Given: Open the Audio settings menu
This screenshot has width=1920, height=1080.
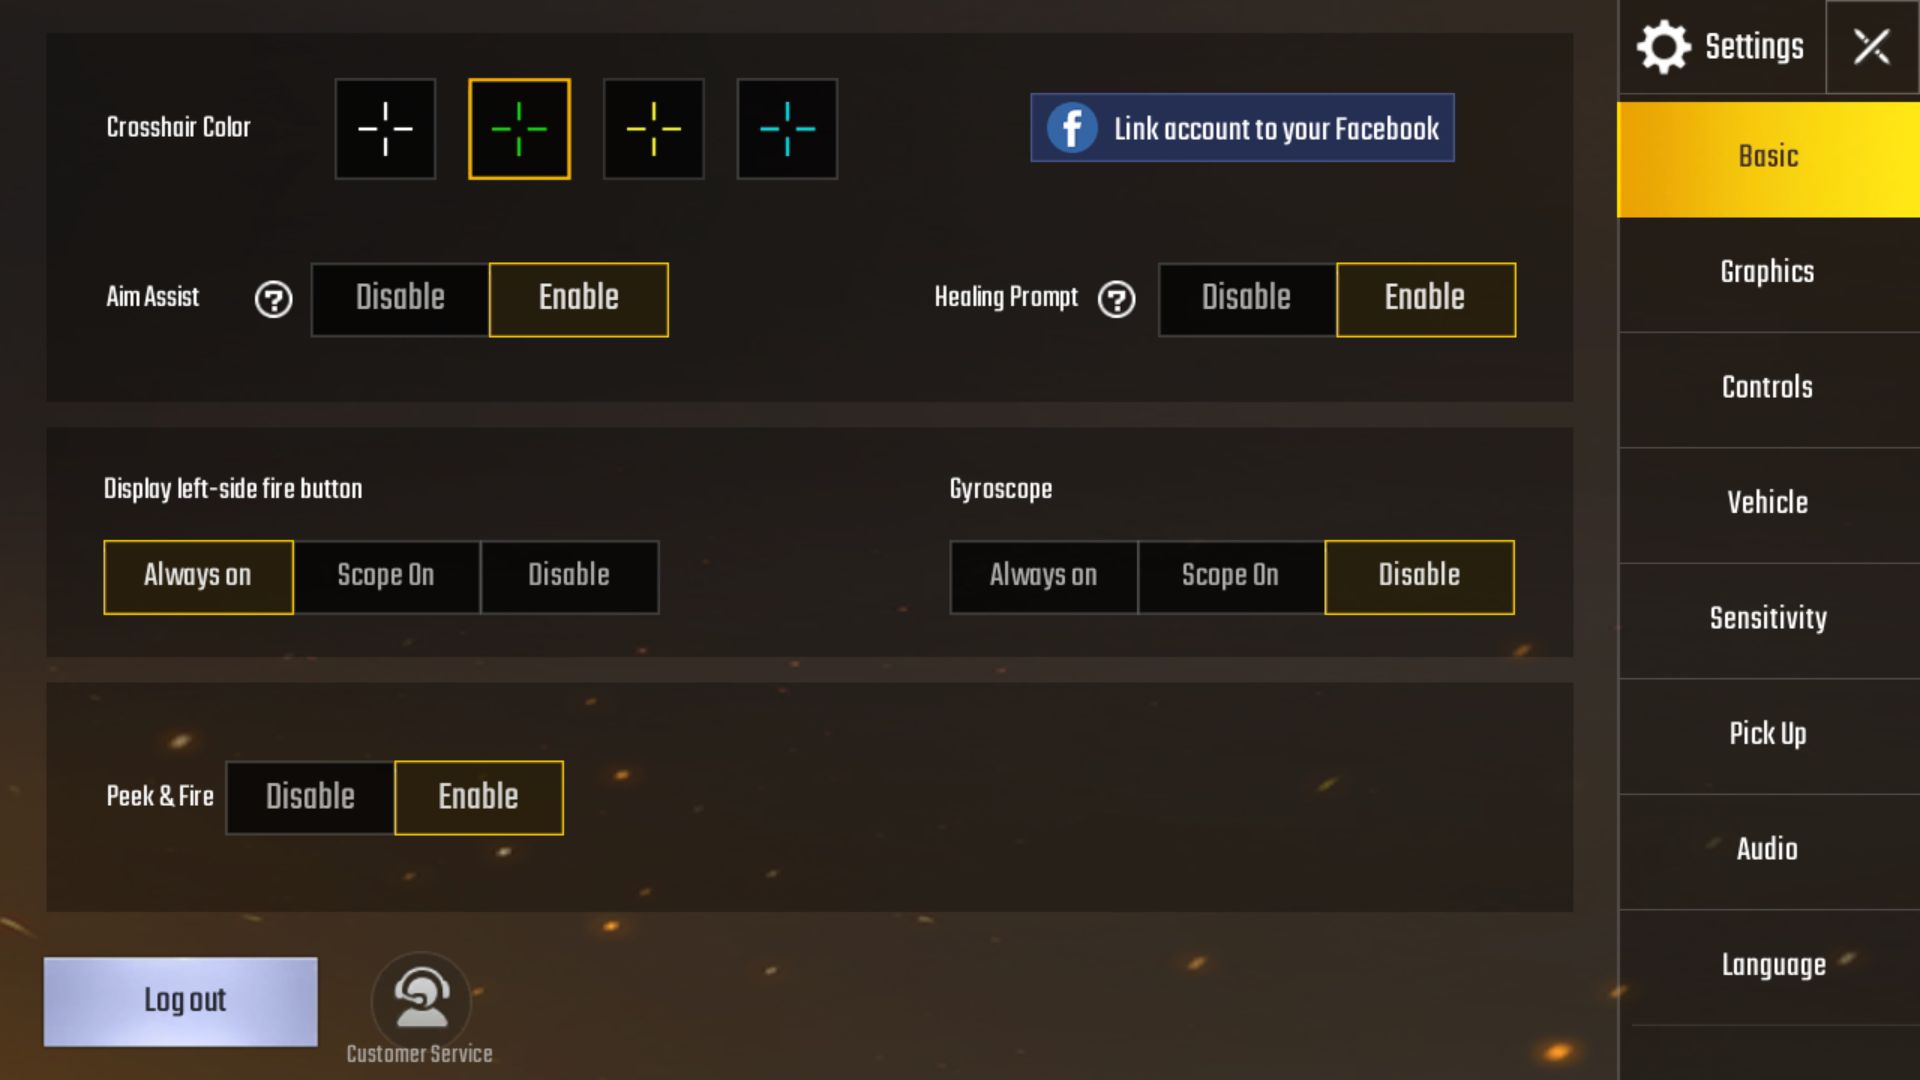Looking at the screenshot, I should coord(1768,849).
